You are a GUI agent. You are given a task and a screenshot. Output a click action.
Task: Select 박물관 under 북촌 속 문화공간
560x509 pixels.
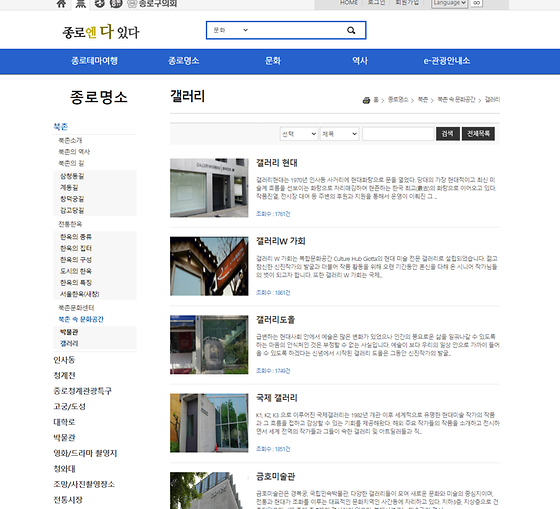[x=69, y=332]
